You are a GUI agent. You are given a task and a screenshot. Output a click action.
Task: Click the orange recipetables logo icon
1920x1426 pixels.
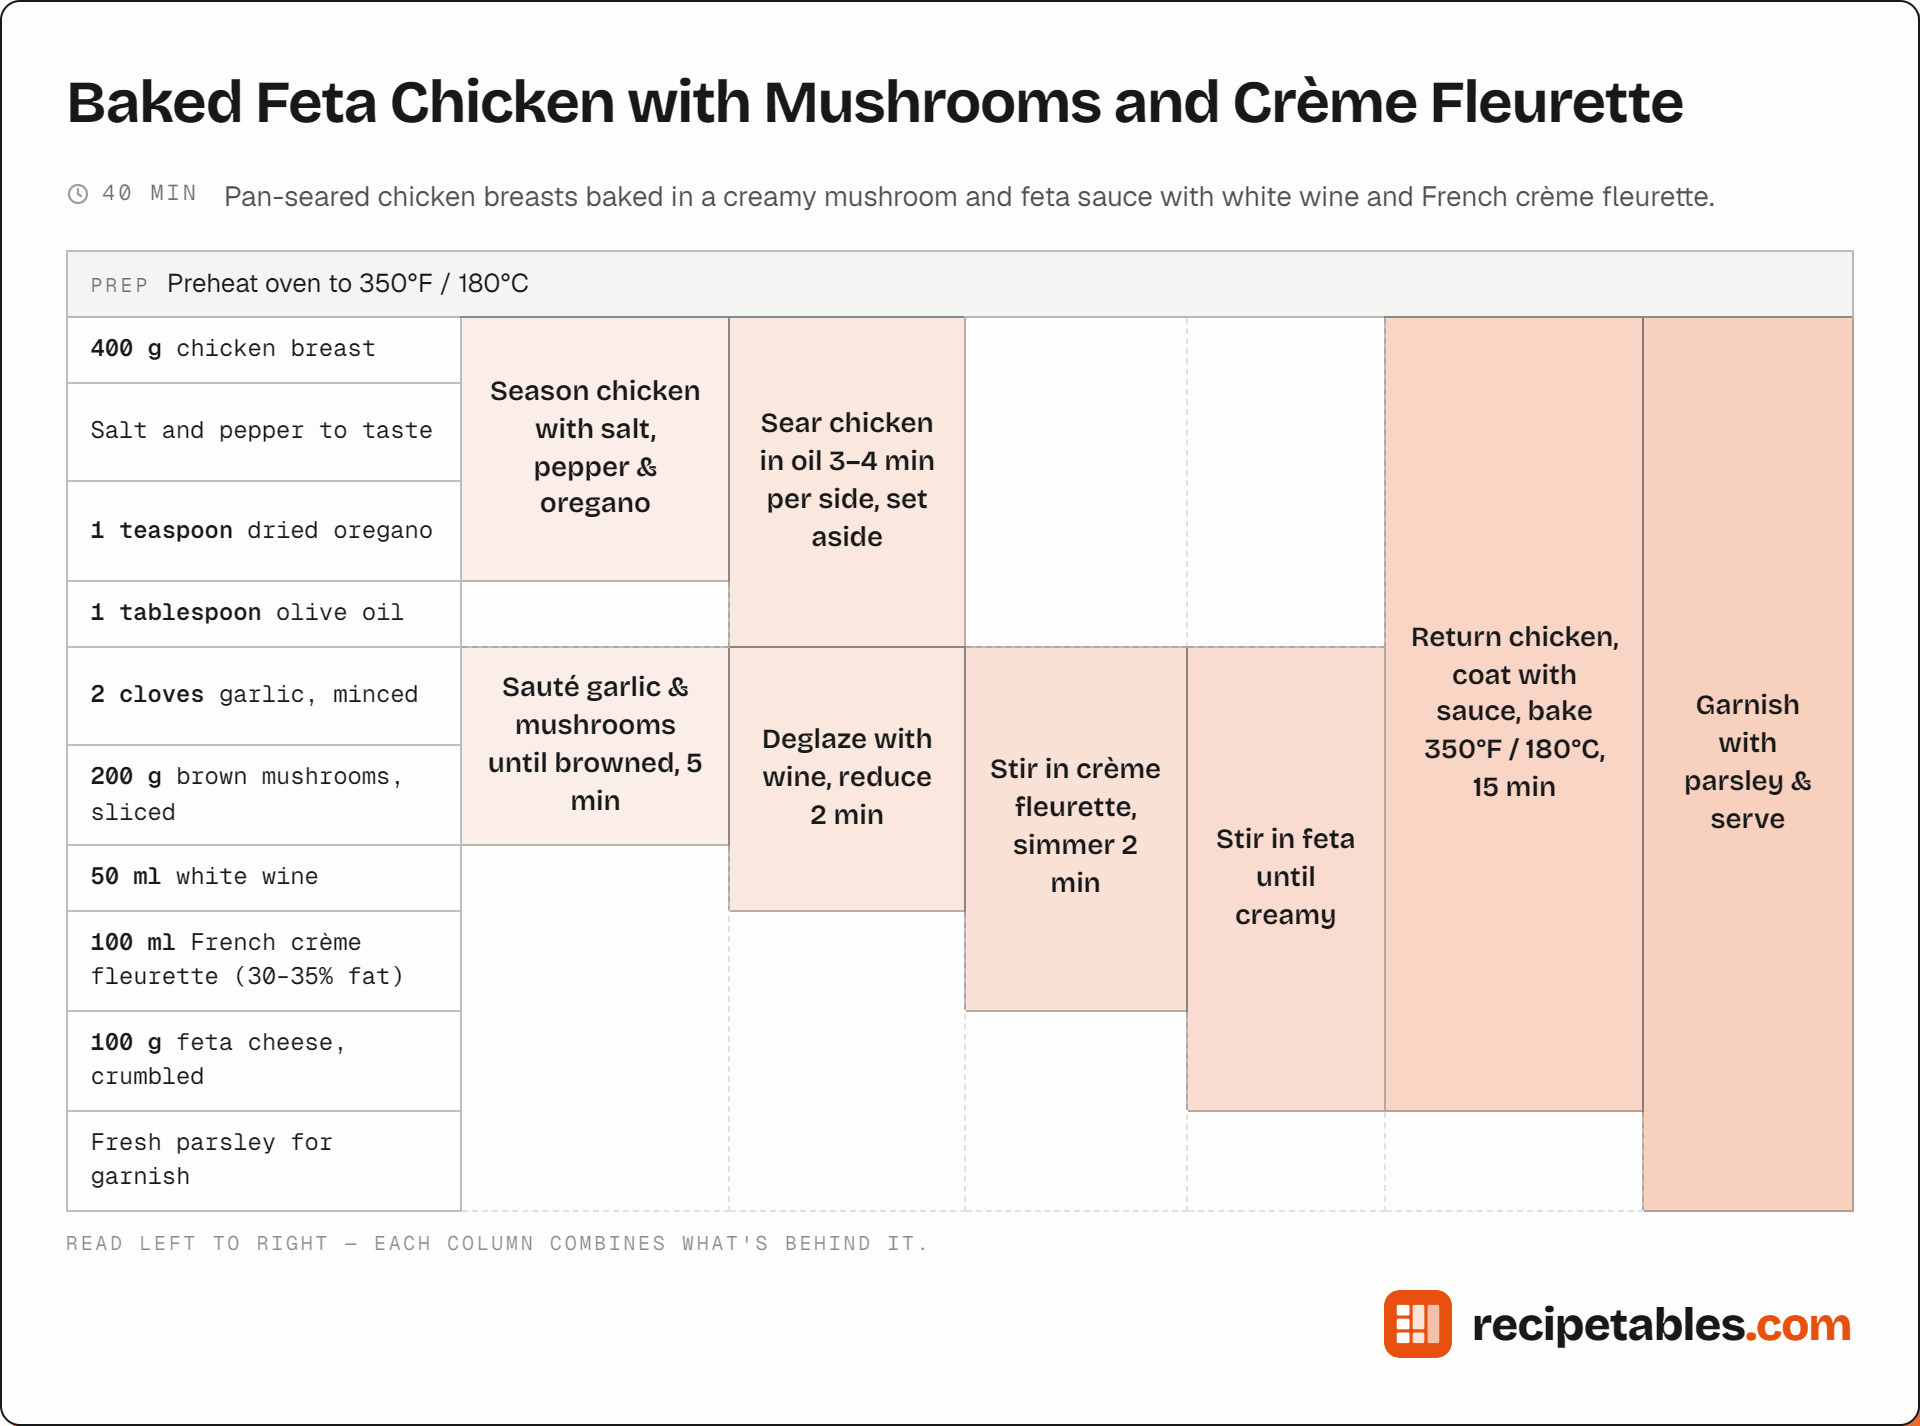1417,1323
